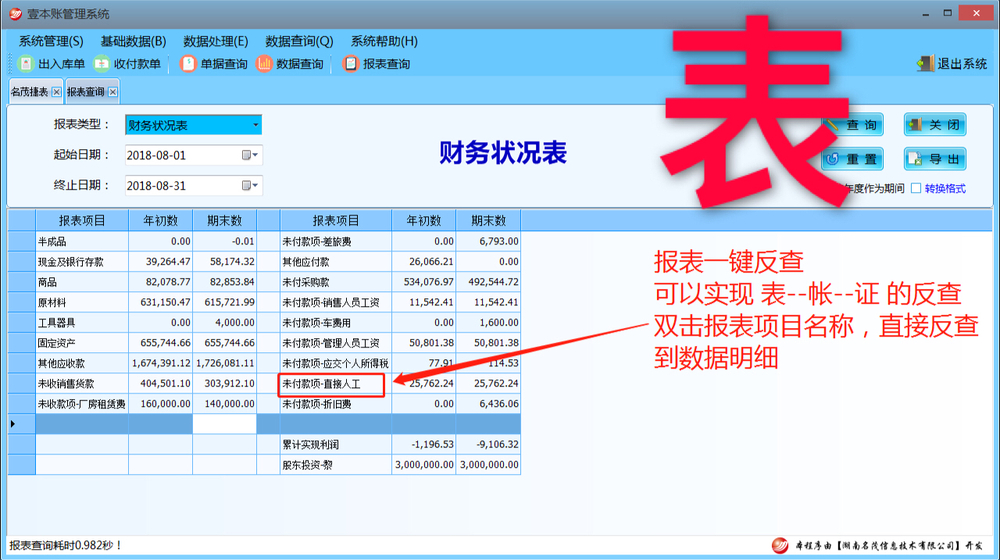1000x560 pixels.
Task: Open the 收付款单 toolbar icon
Action: (x=101, y=64)
